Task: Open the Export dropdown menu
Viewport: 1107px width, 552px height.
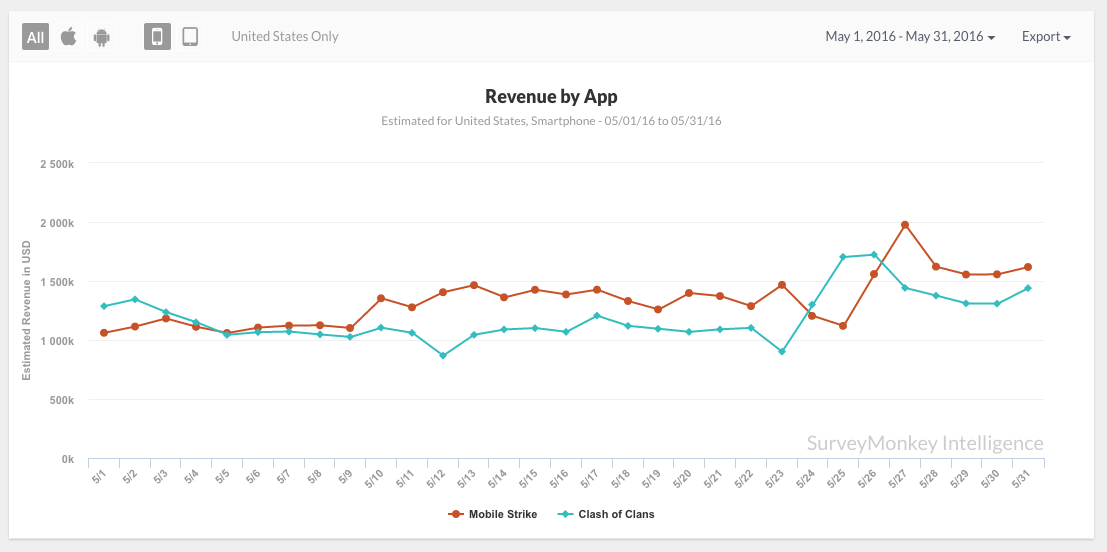Action: tap(1046, 37)
